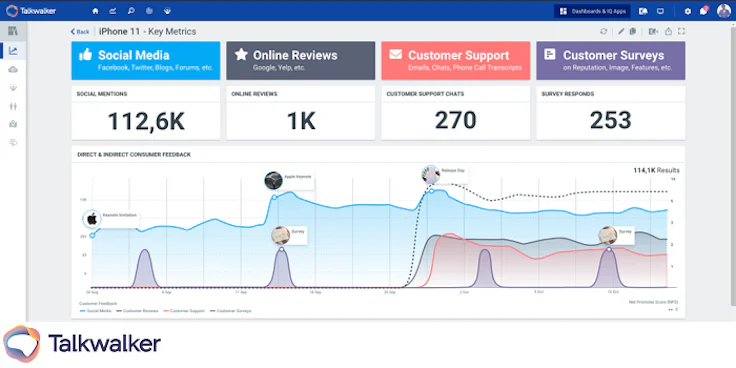
Task: Open the Home icon in the top bar
Action: (96, 11)
